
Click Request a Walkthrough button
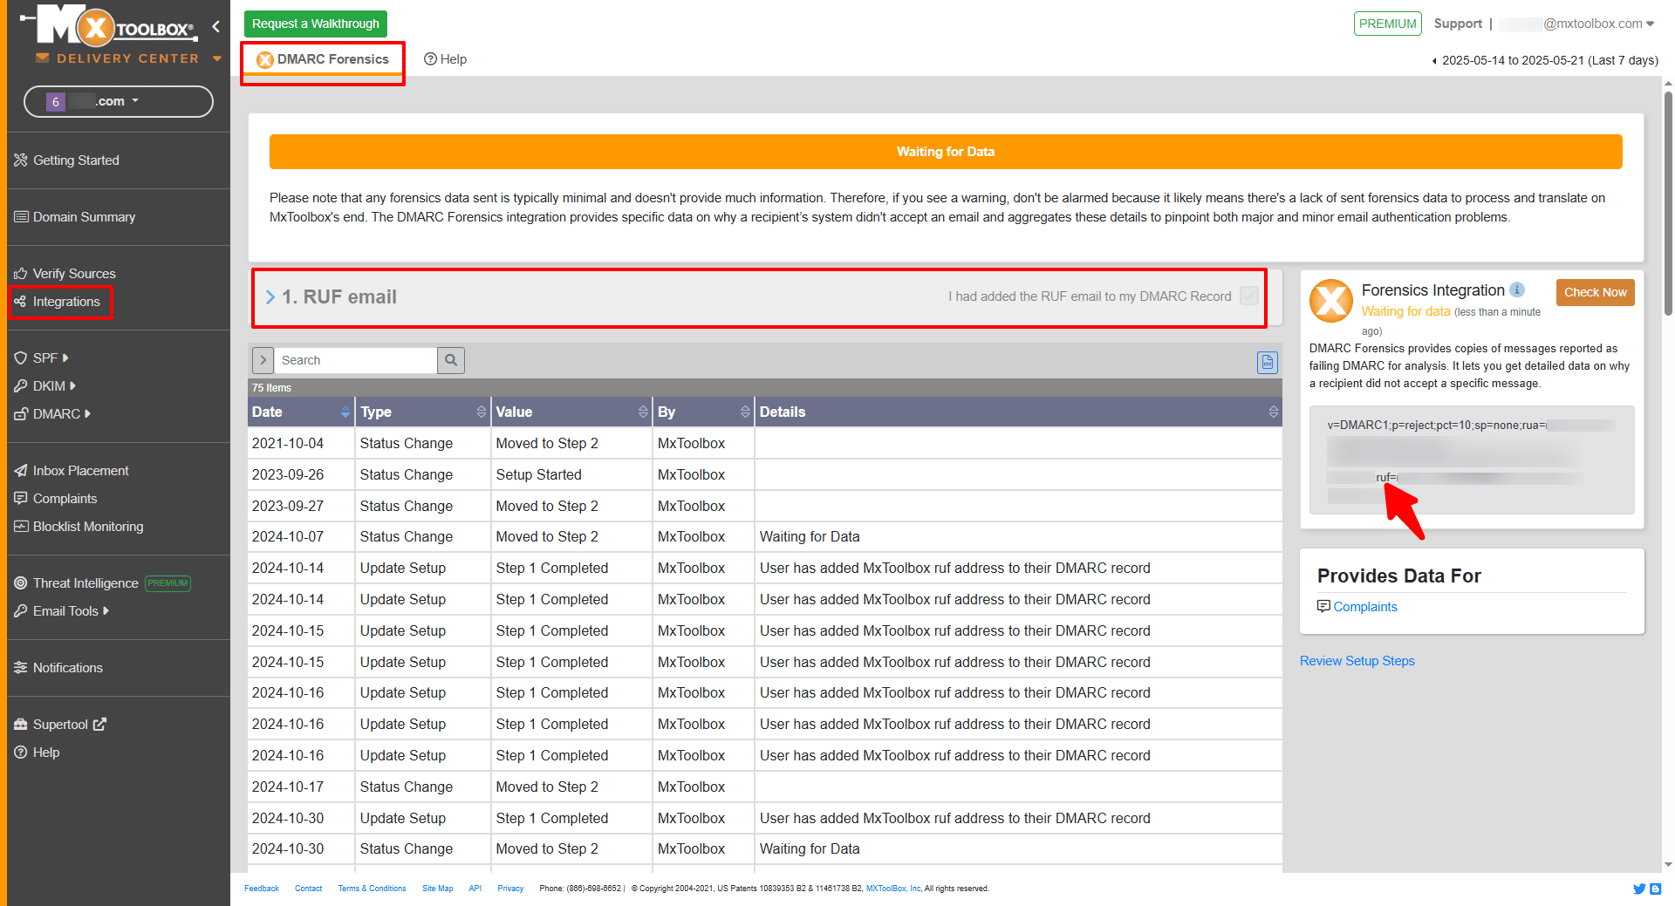click(315, 23)
